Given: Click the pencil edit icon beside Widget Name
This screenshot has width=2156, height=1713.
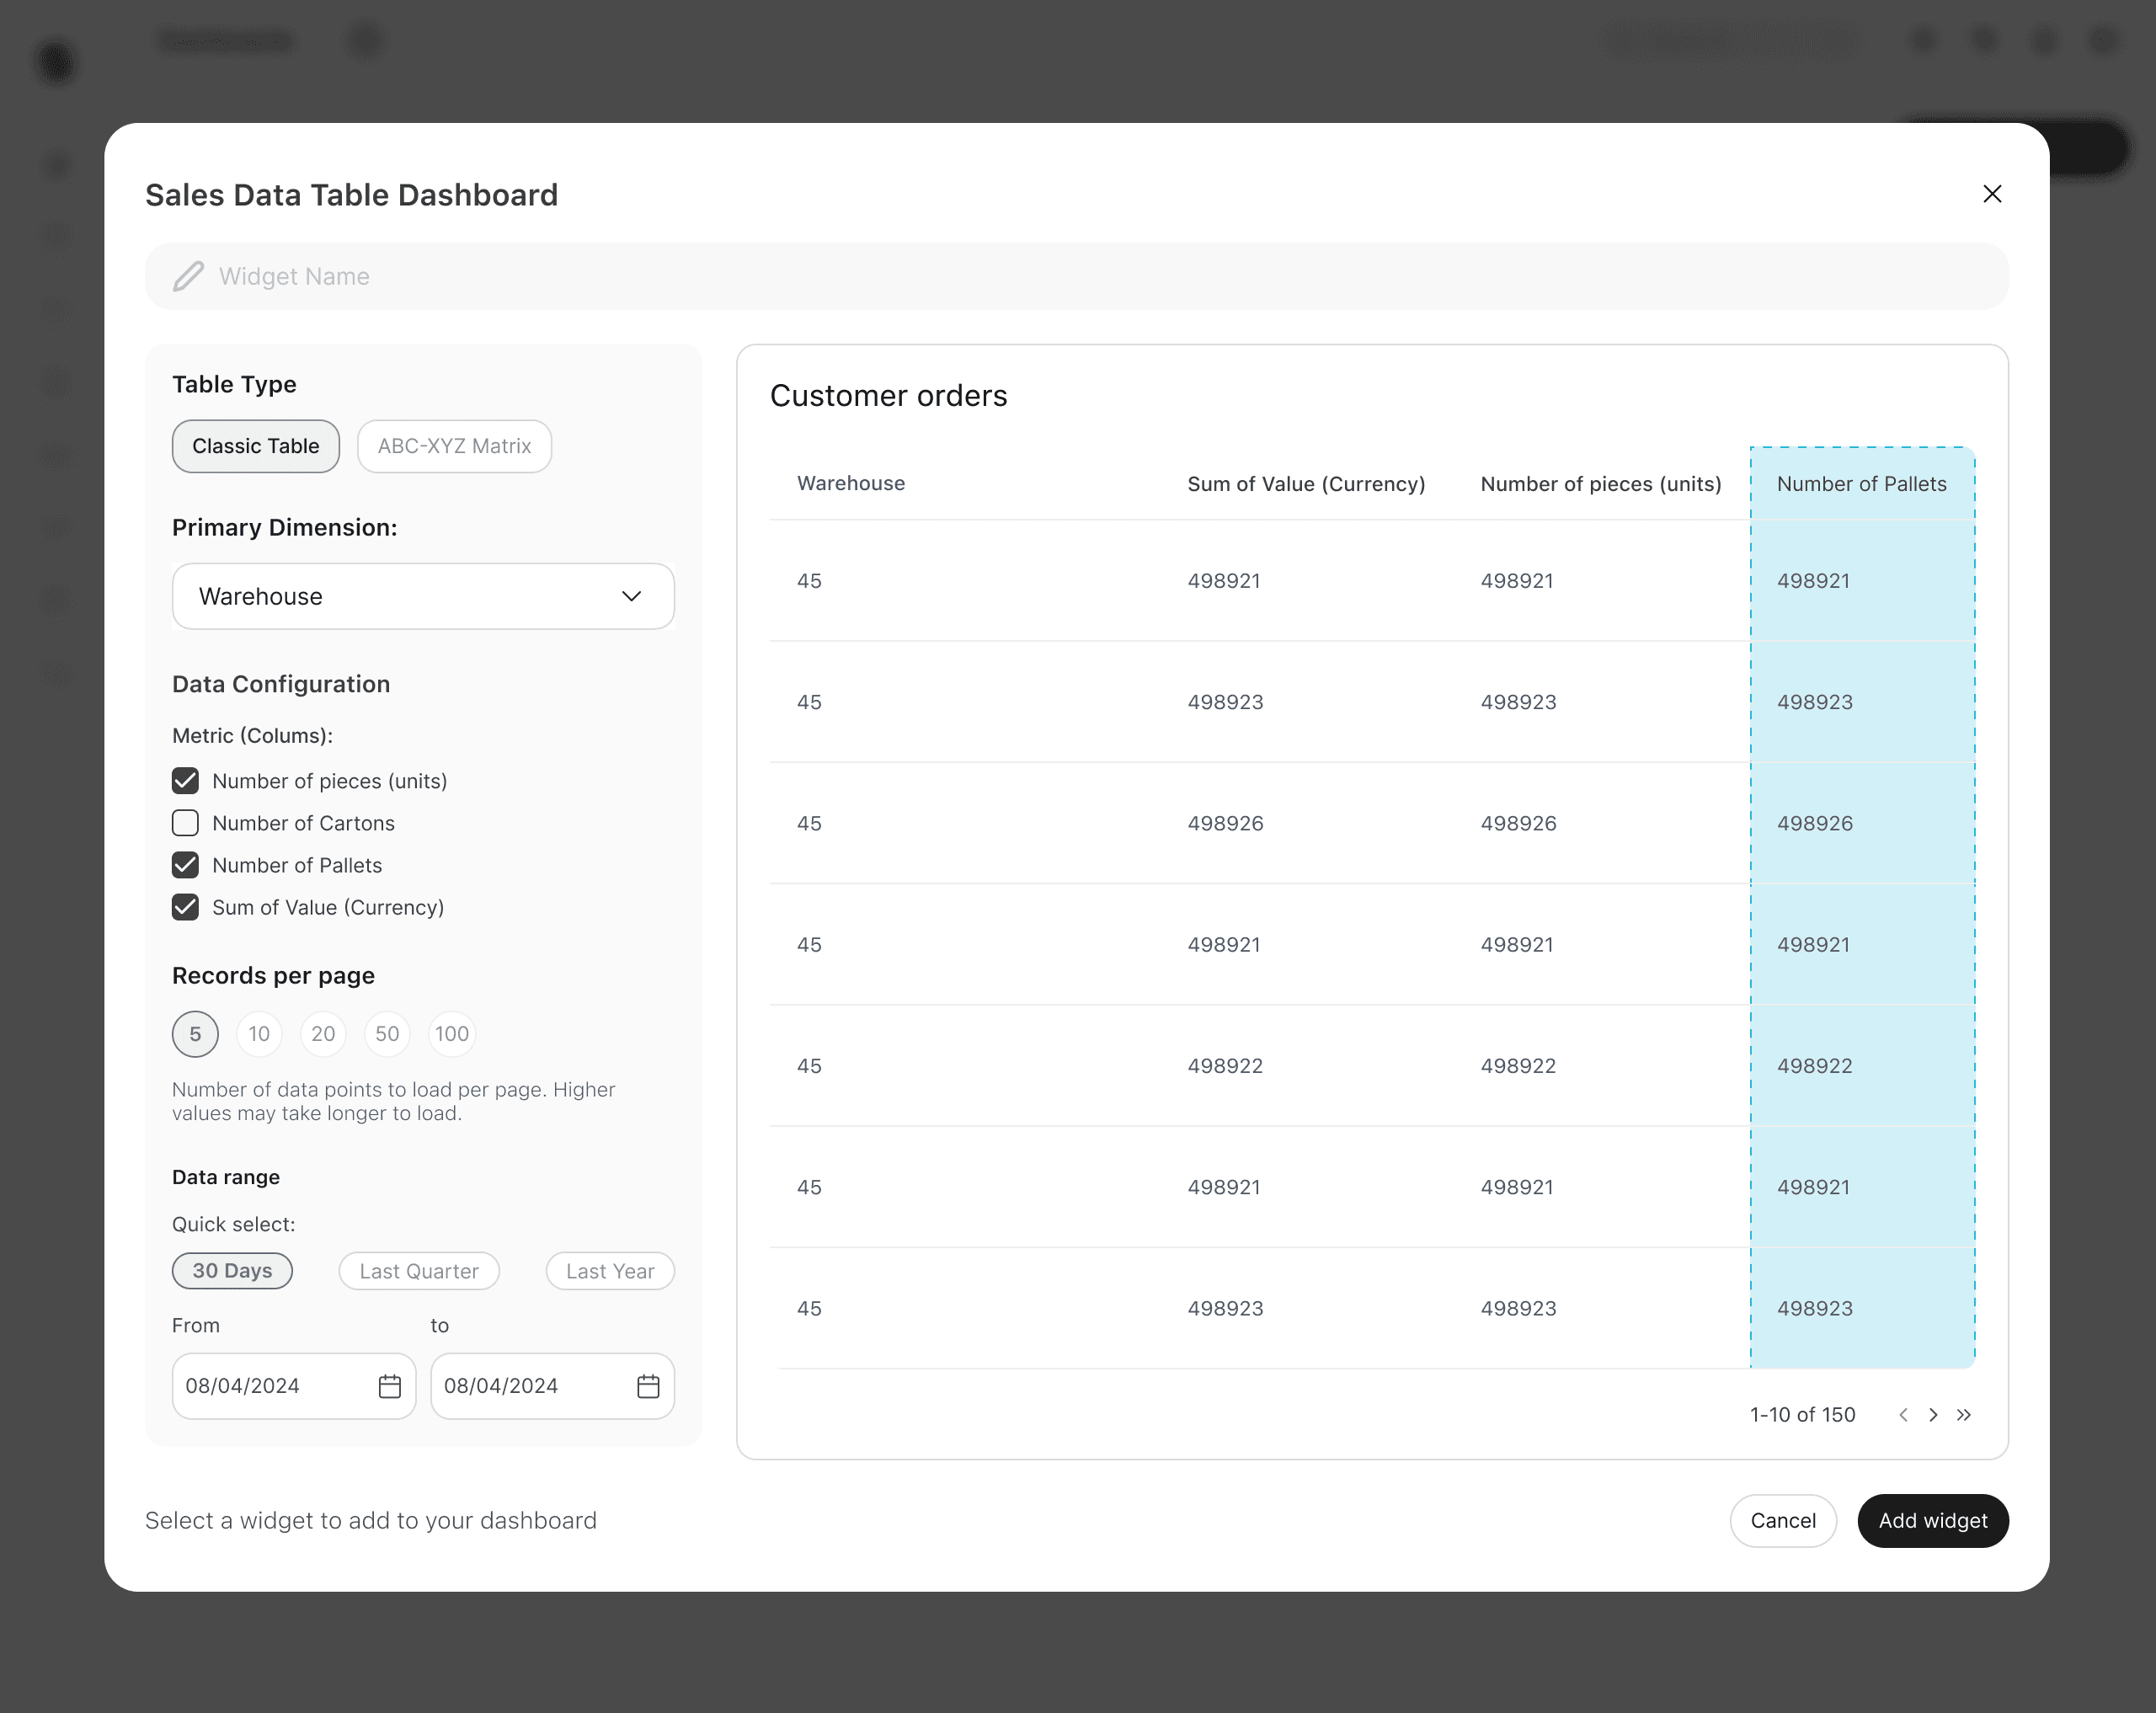Looking at the screenshot, I should pyautogui.click(x=188, y=276).
